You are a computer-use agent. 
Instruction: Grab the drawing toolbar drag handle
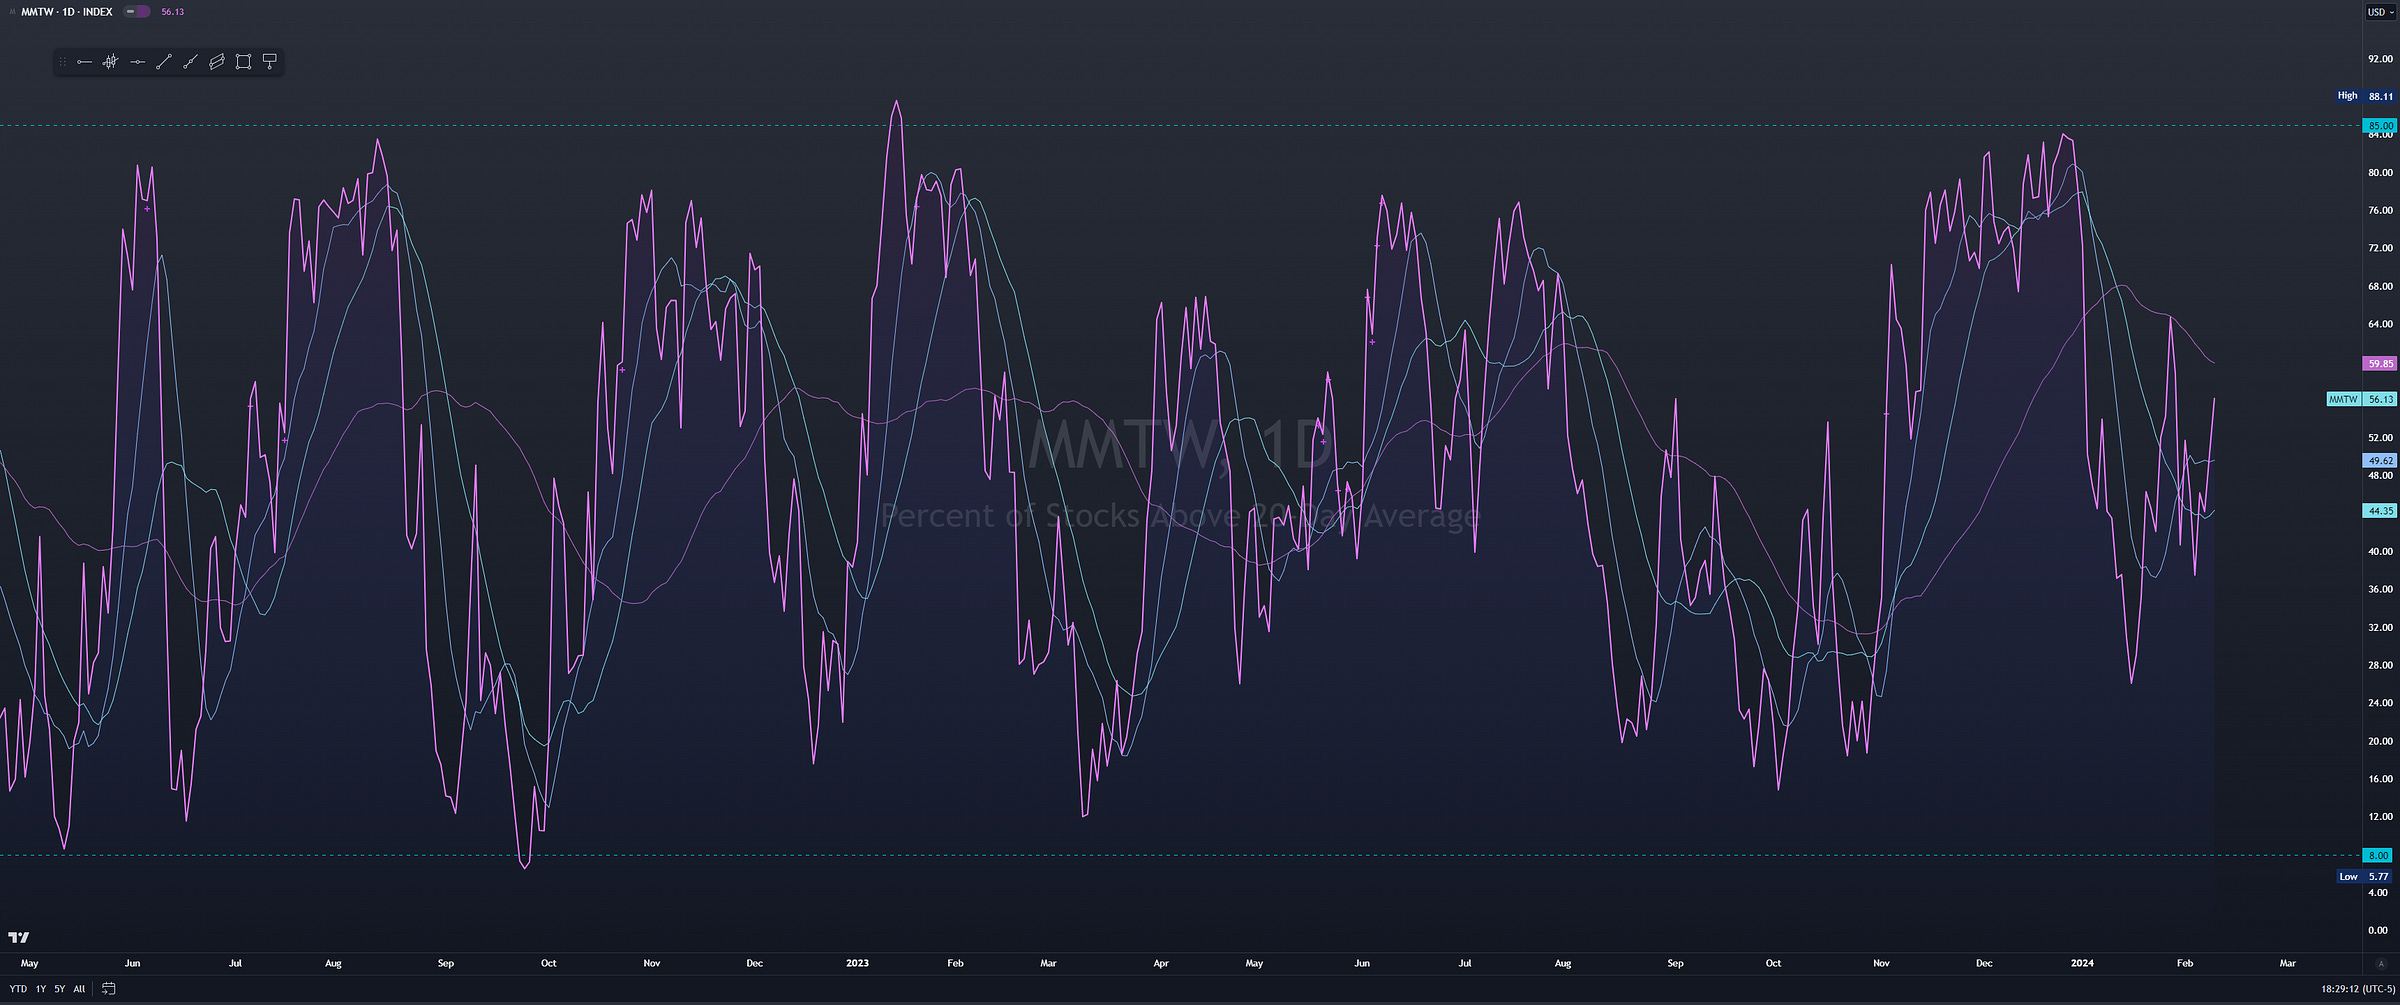62,62
